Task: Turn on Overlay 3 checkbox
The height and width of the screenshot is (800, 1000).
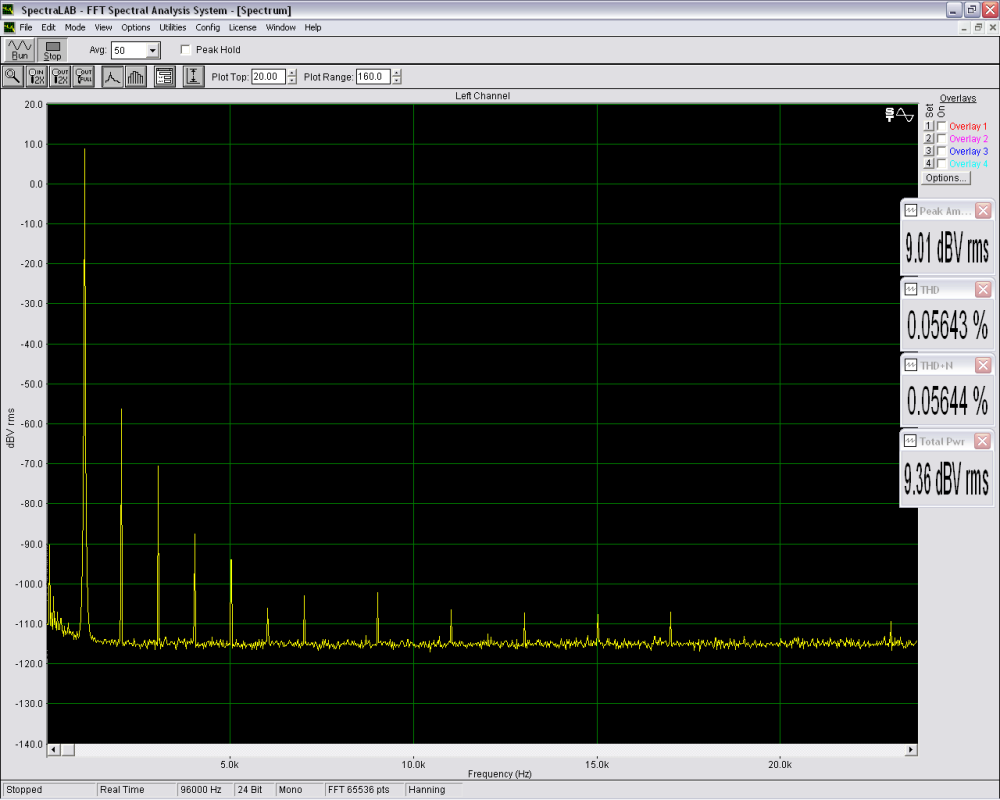Action: [941, 151]
